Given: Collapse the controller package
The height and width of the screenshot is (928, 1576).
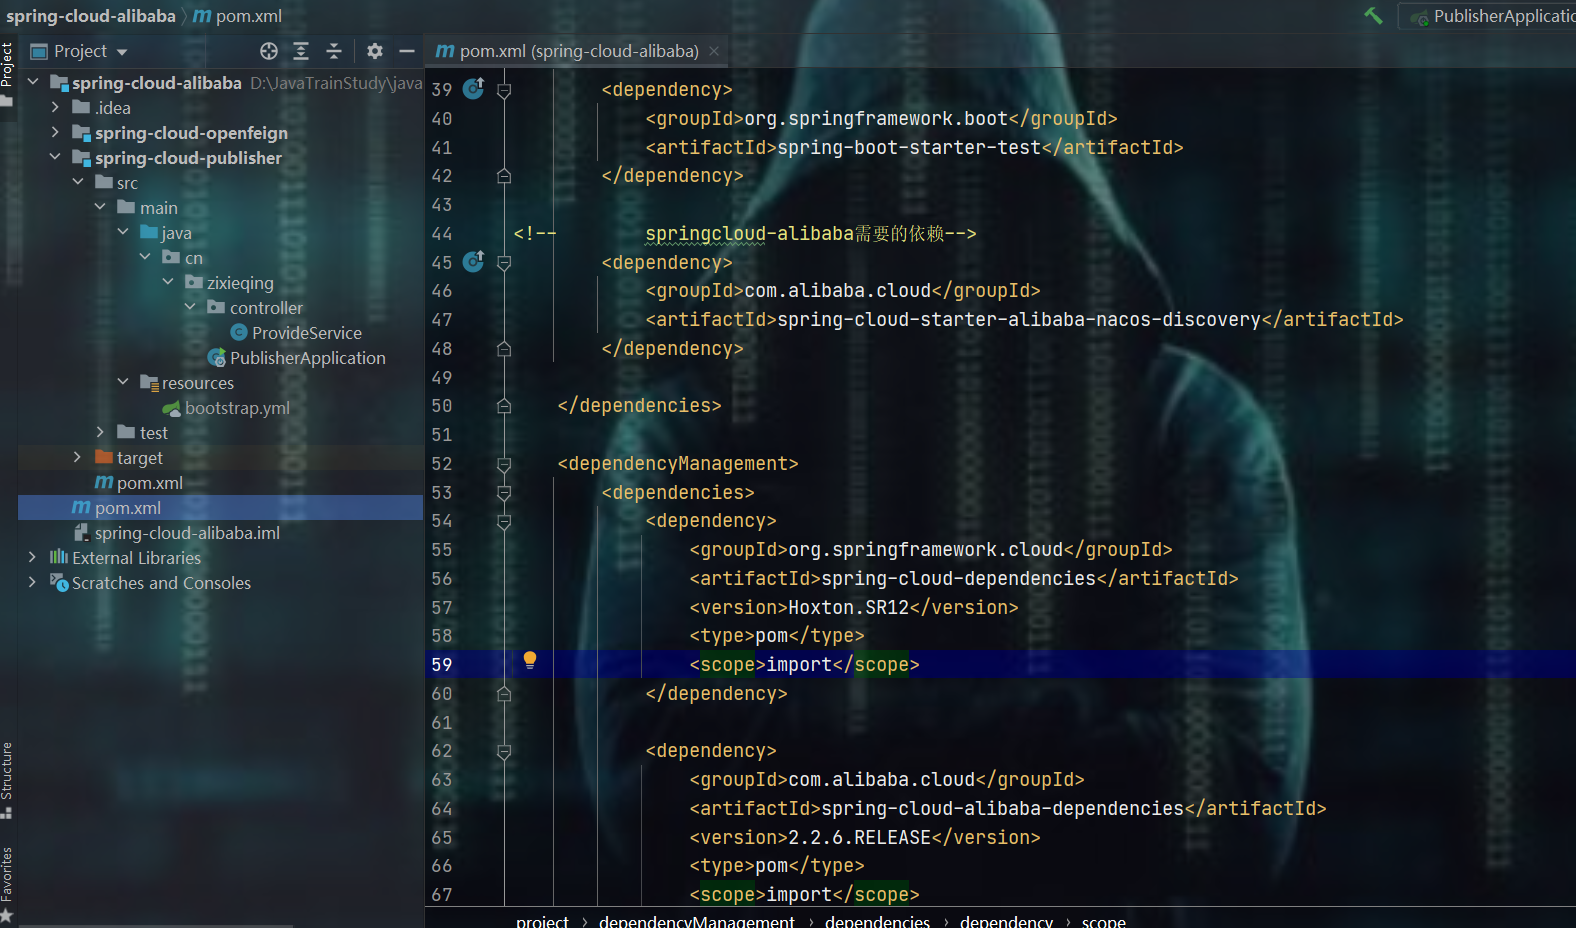Looking at the screenshot, I should (x=190, y=307).
